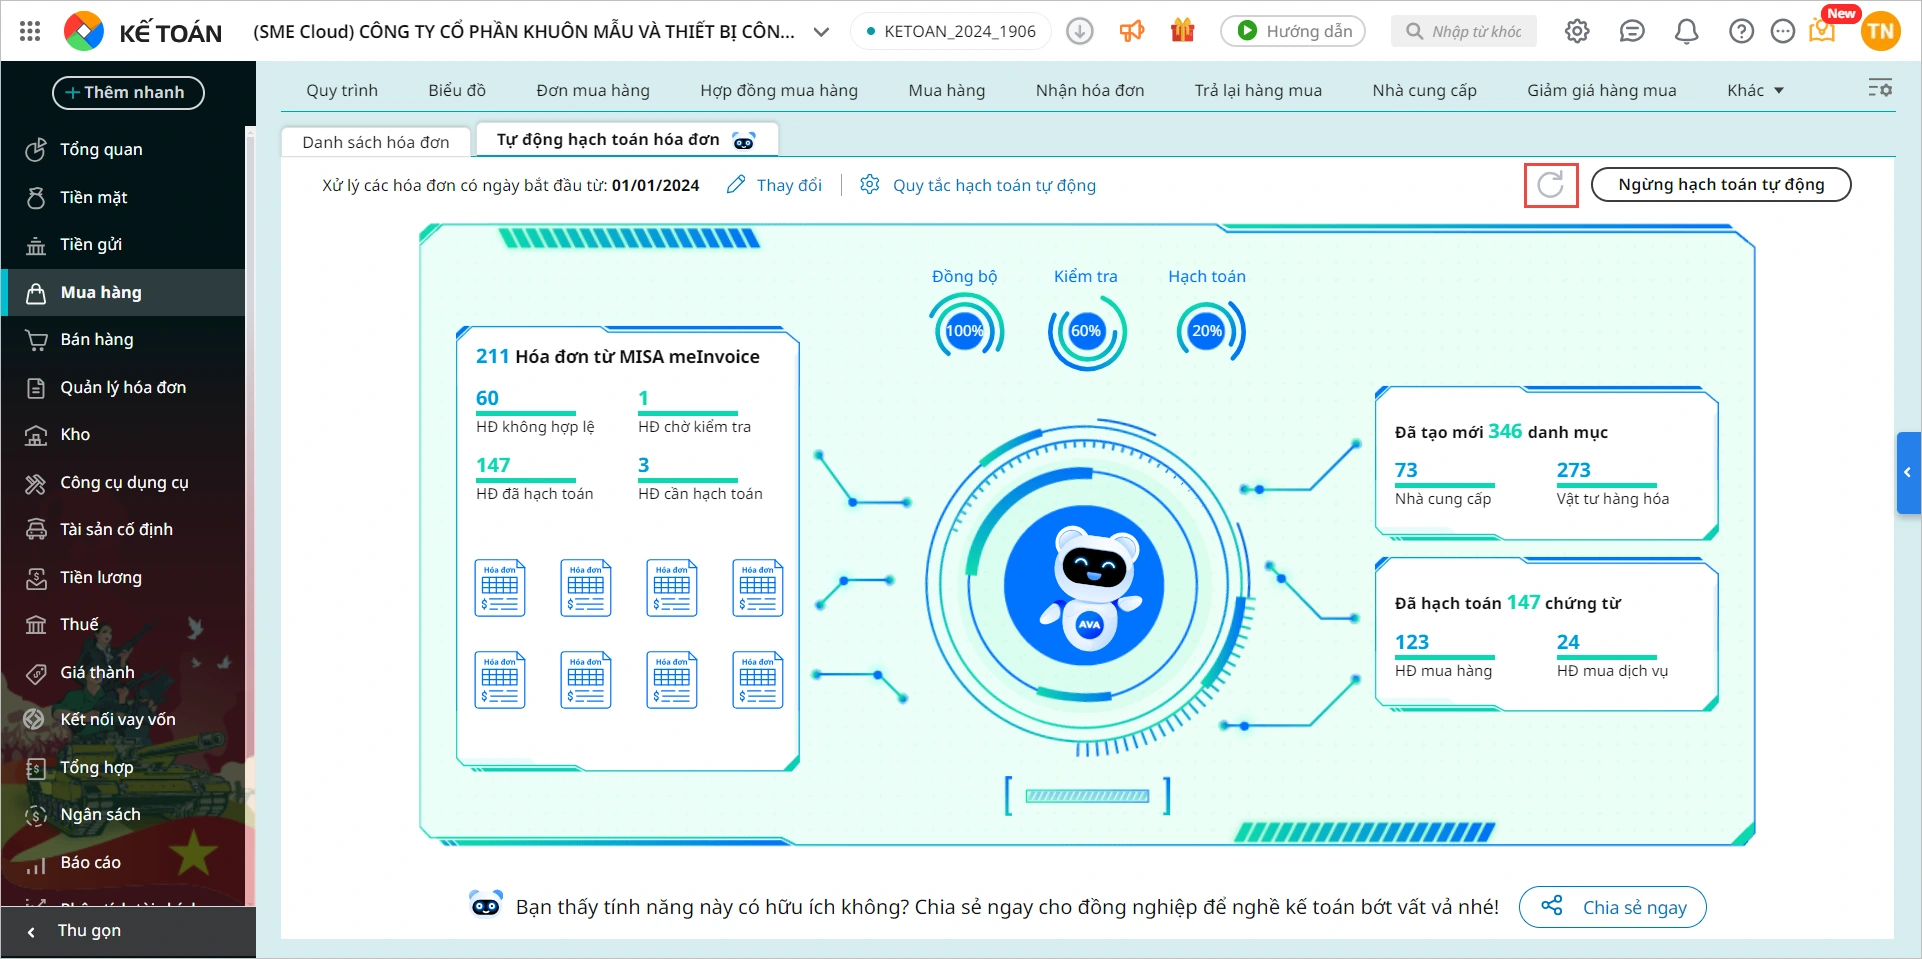Screen dimensions: 1922x959
Task: Open the Nhận hóa đơn menu tab
Action: [x=1090, y=90]
